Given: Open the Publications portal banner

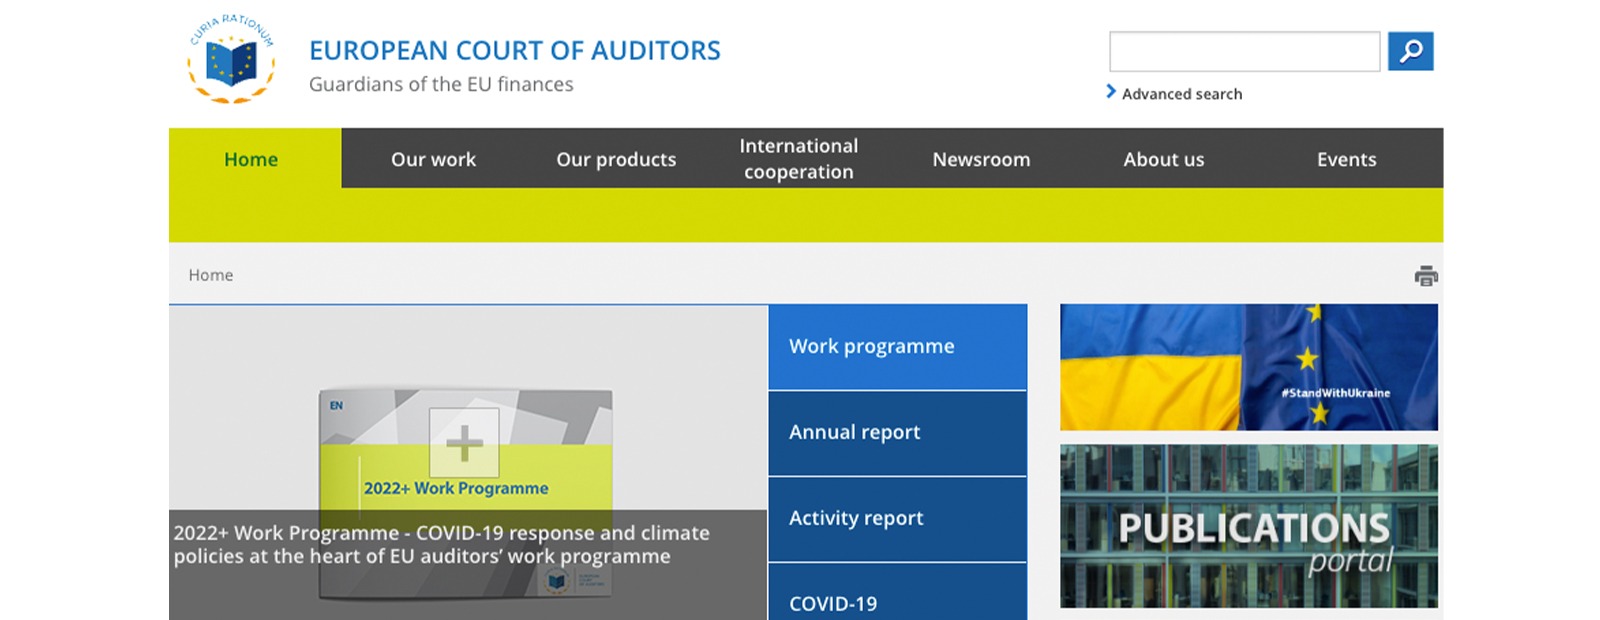Looking at the screenshot, I should coord(1249,526).
